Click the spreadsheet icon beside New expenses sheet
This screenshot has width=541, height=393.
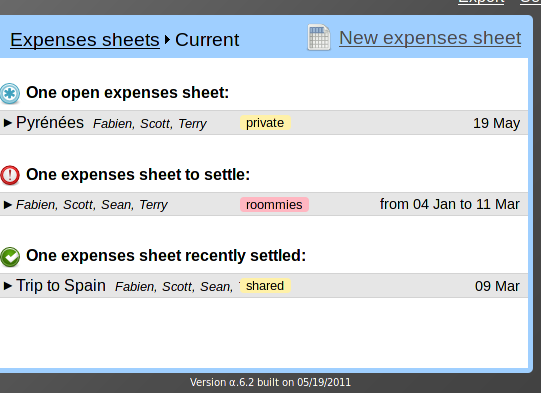319,37
